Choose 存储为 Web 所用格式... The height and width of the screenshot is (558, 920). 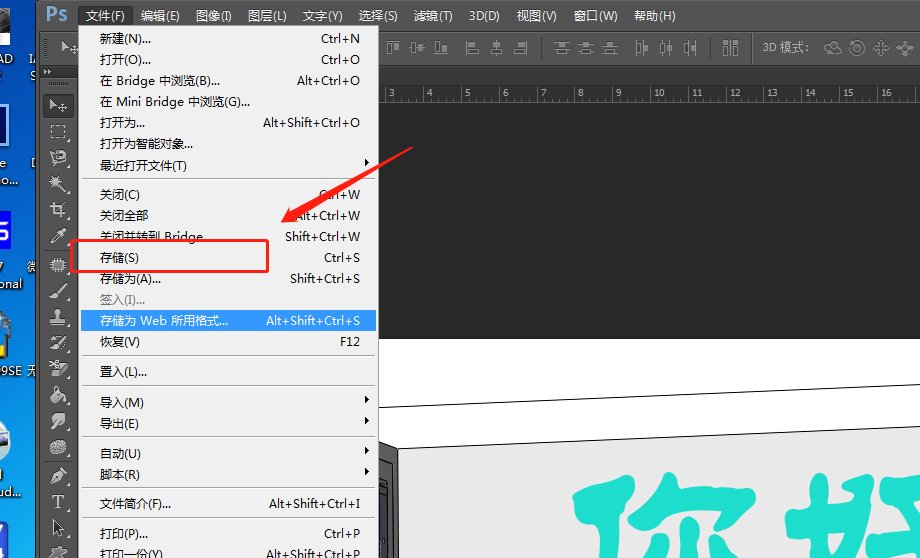(228, 320)
